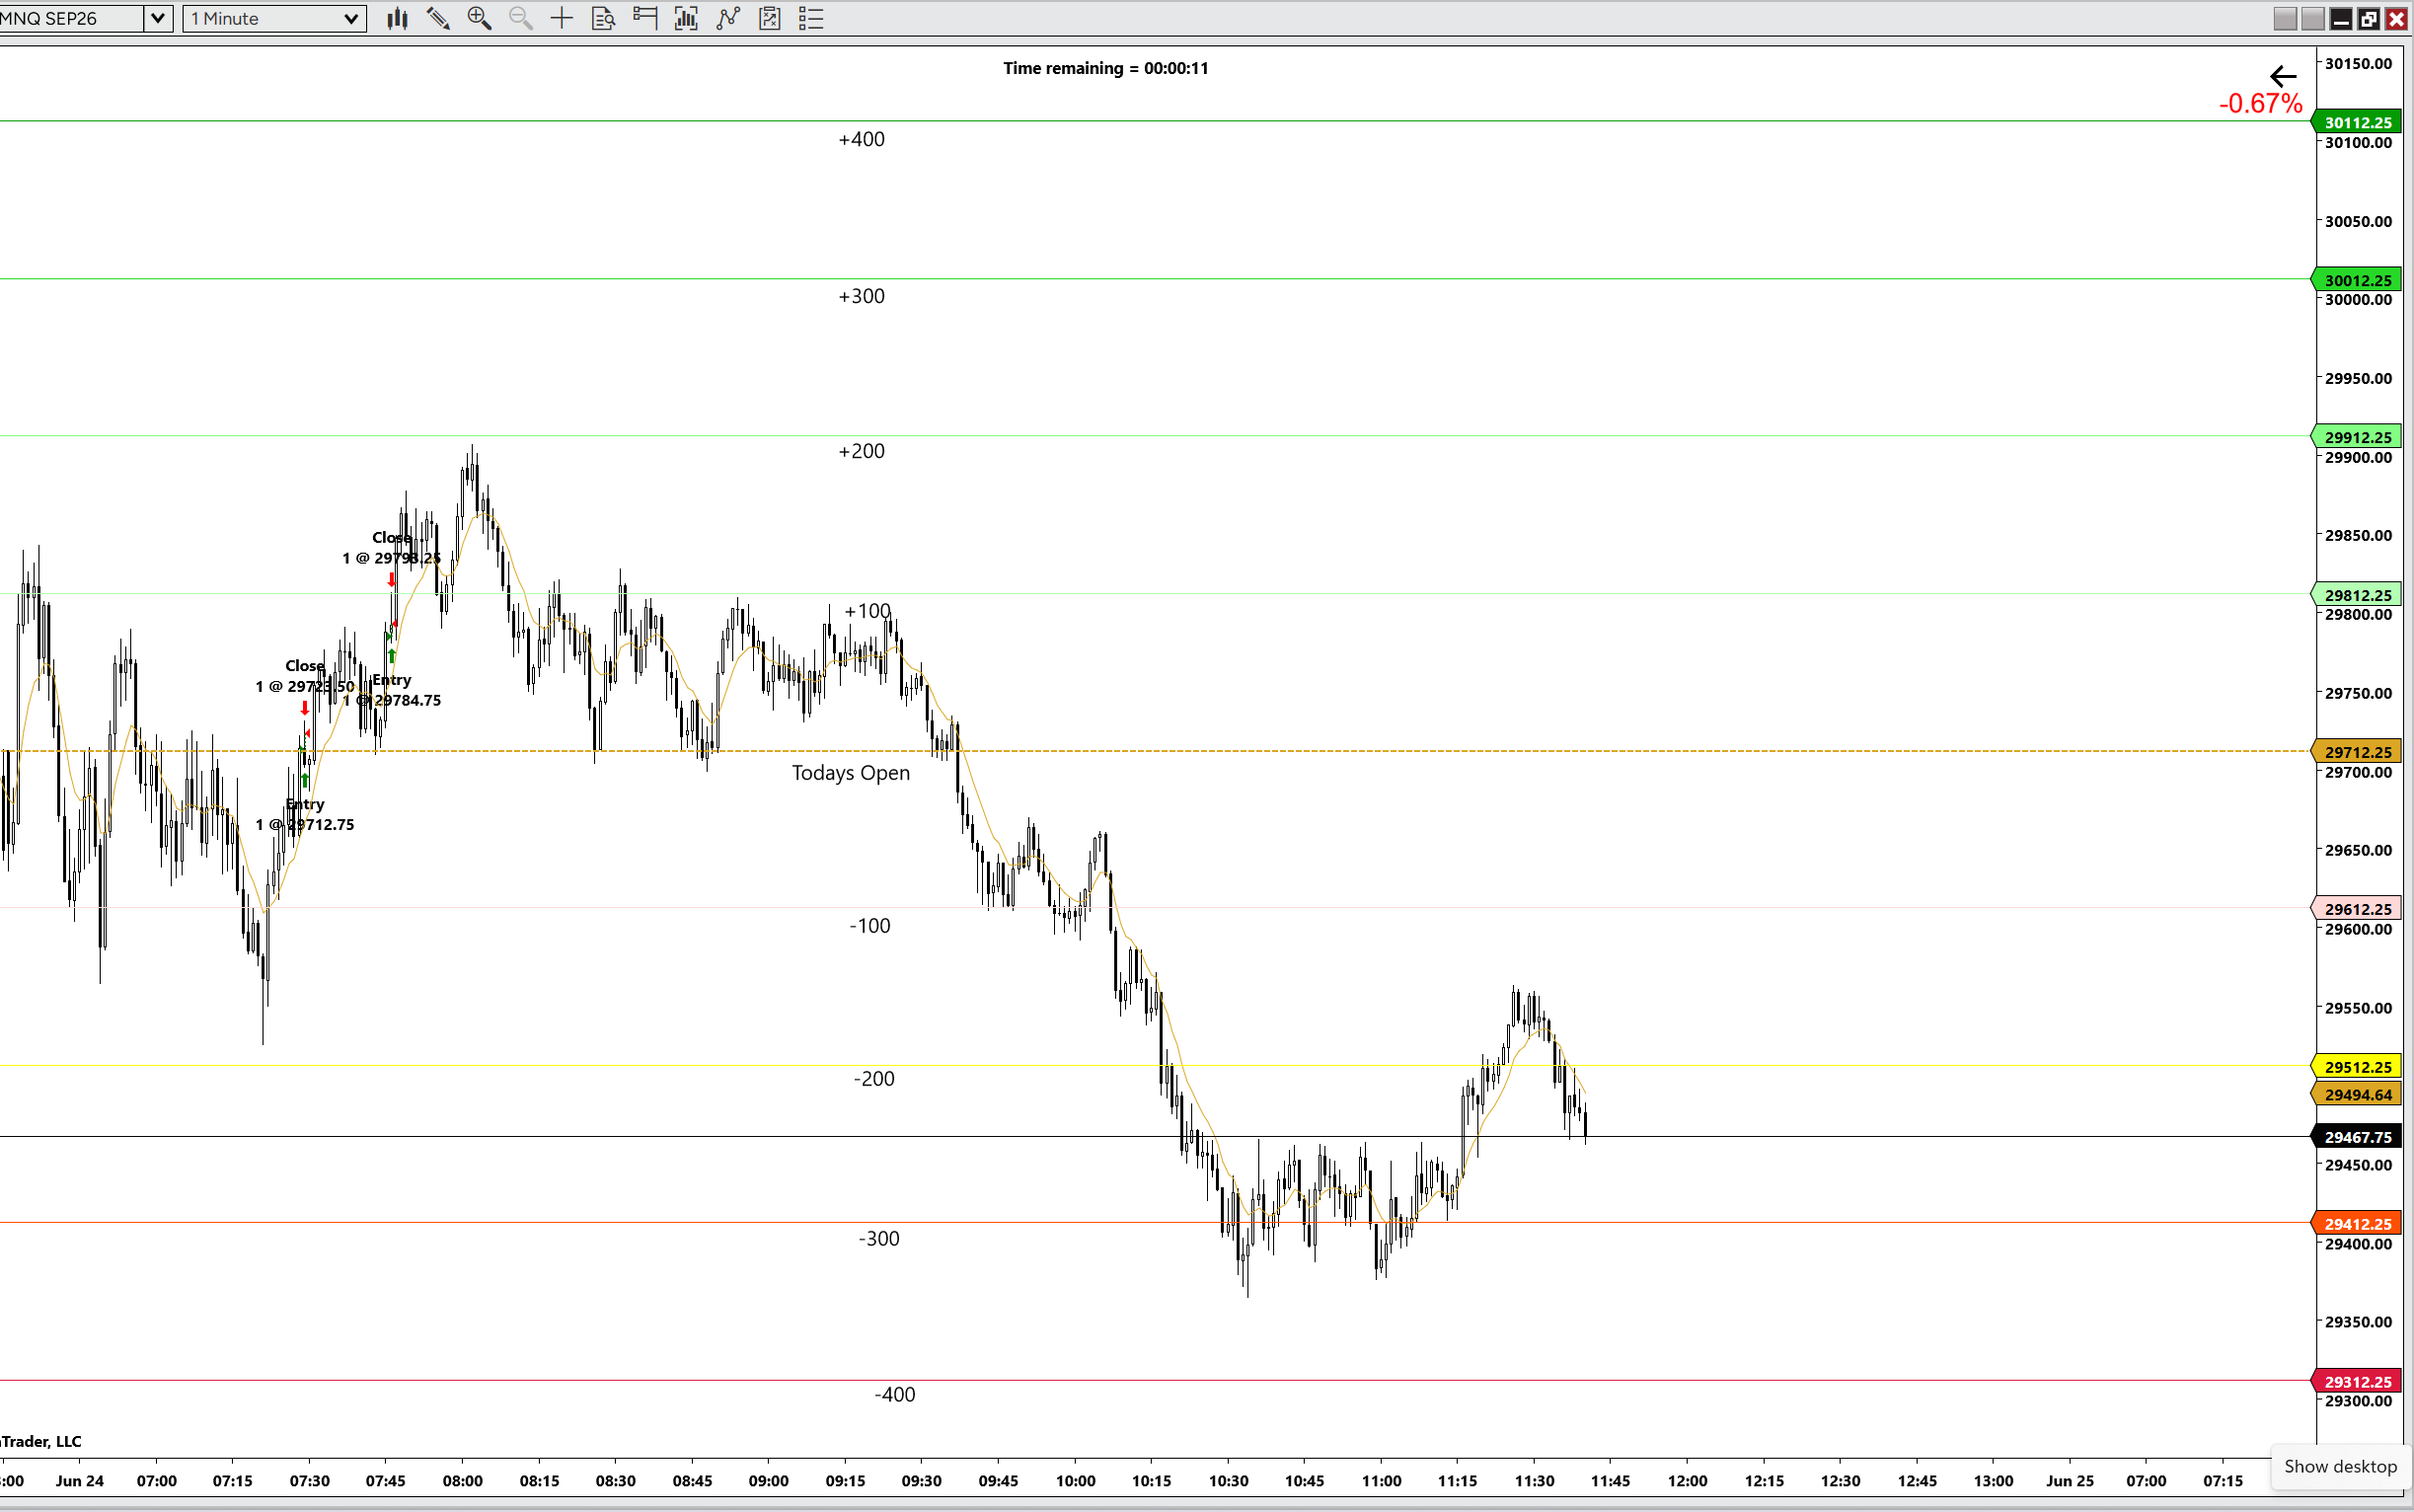Click the MNQ SEP26 instrument field

coord(72,18)
